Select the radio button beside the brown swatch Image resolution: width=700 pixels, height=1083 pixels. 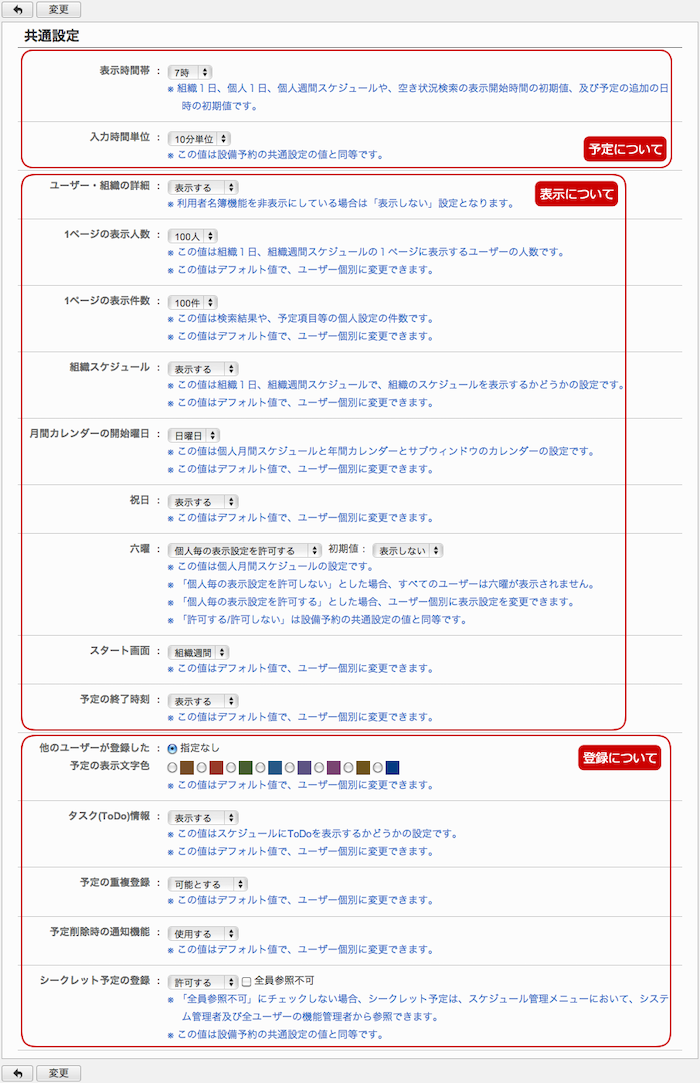pyautogui.click(x=172, y=767)
